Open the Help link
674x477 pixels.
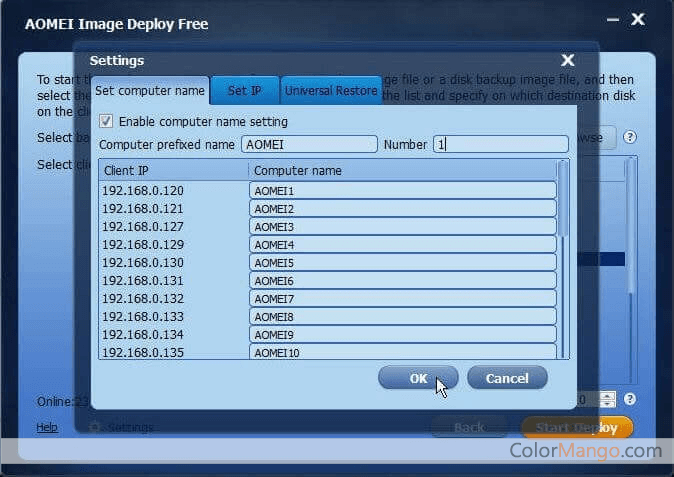pyautogui.click(x=47, y=428)
